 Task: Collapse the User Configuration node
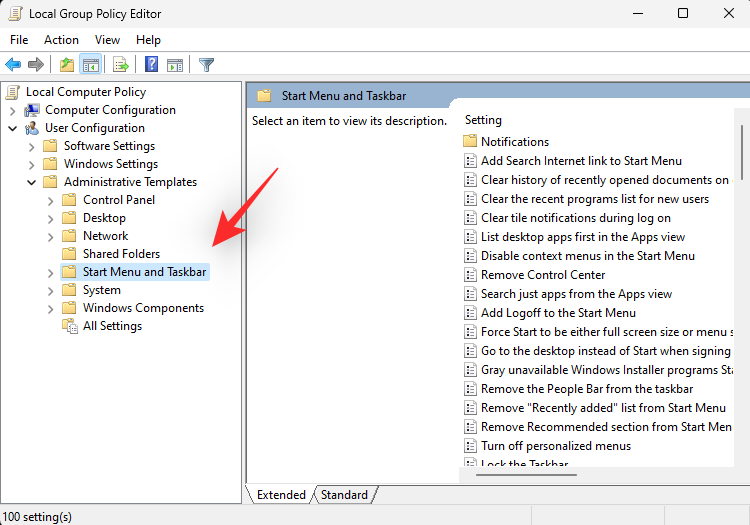(13, 129)
